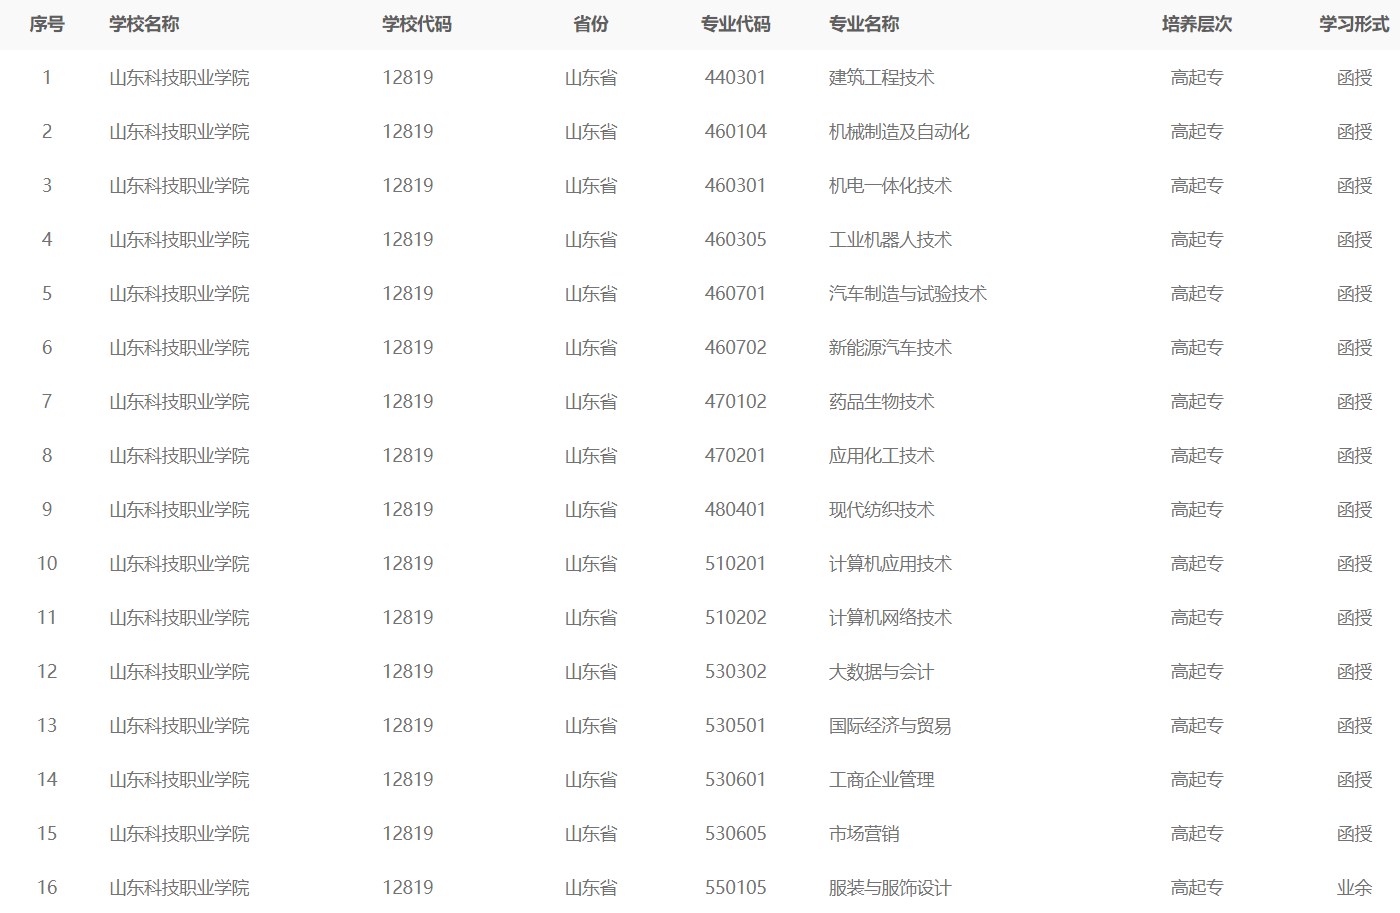The height and width of the screenshot is (913, 1400).
Task: Click 函授 in the 工商企业管理 row
Action: 1354,780
